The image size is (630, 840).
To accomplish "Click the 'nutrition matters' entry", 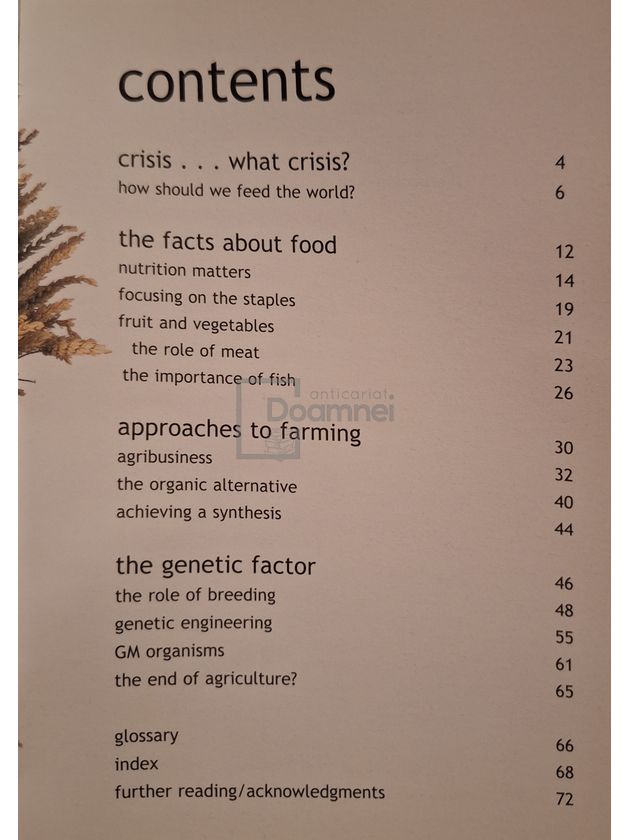I will pos(184,270).
